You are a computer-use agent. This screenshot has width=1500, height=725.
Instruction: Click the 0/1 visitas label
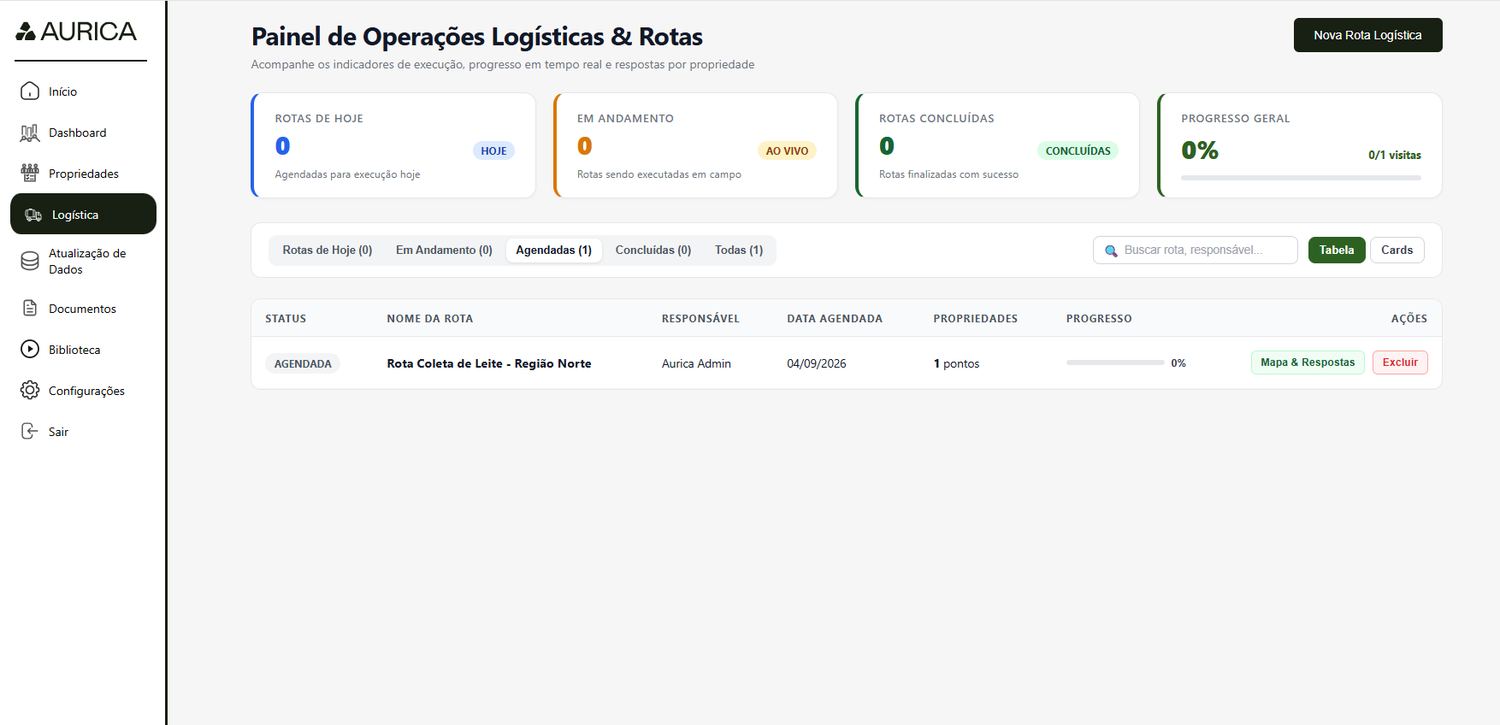[x=1395, y=155]
